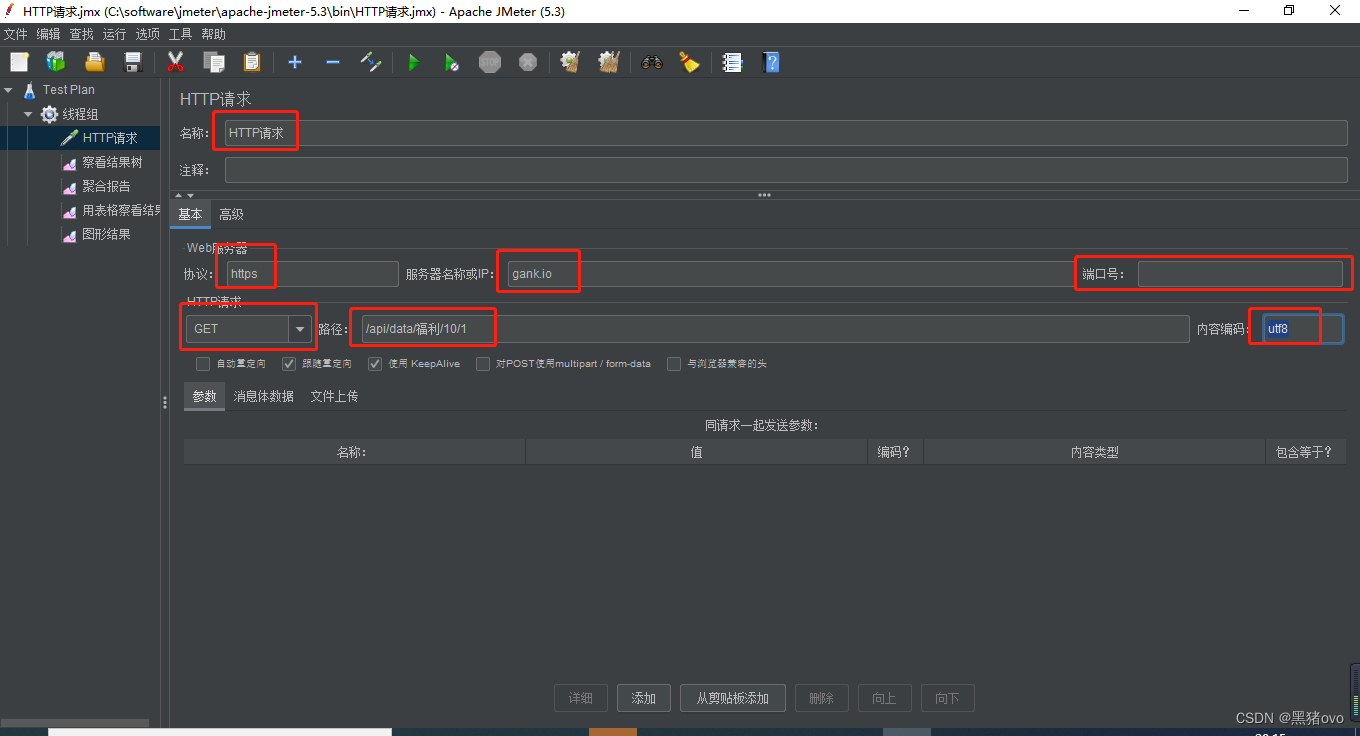Click the 添加 button
This screenshot has height=736, width=1360.
coord(643,698)
